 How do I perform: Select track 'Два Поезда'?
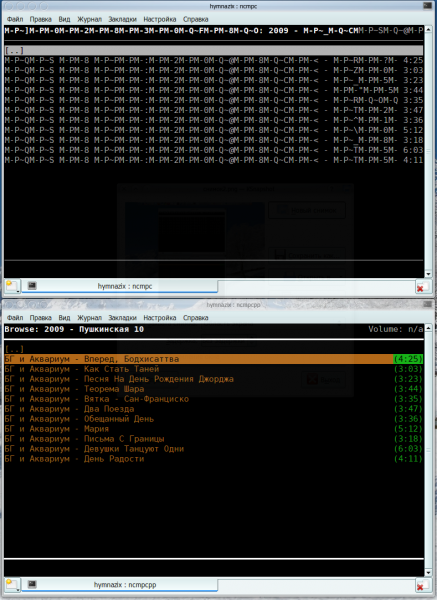click(x=214, y=409)
